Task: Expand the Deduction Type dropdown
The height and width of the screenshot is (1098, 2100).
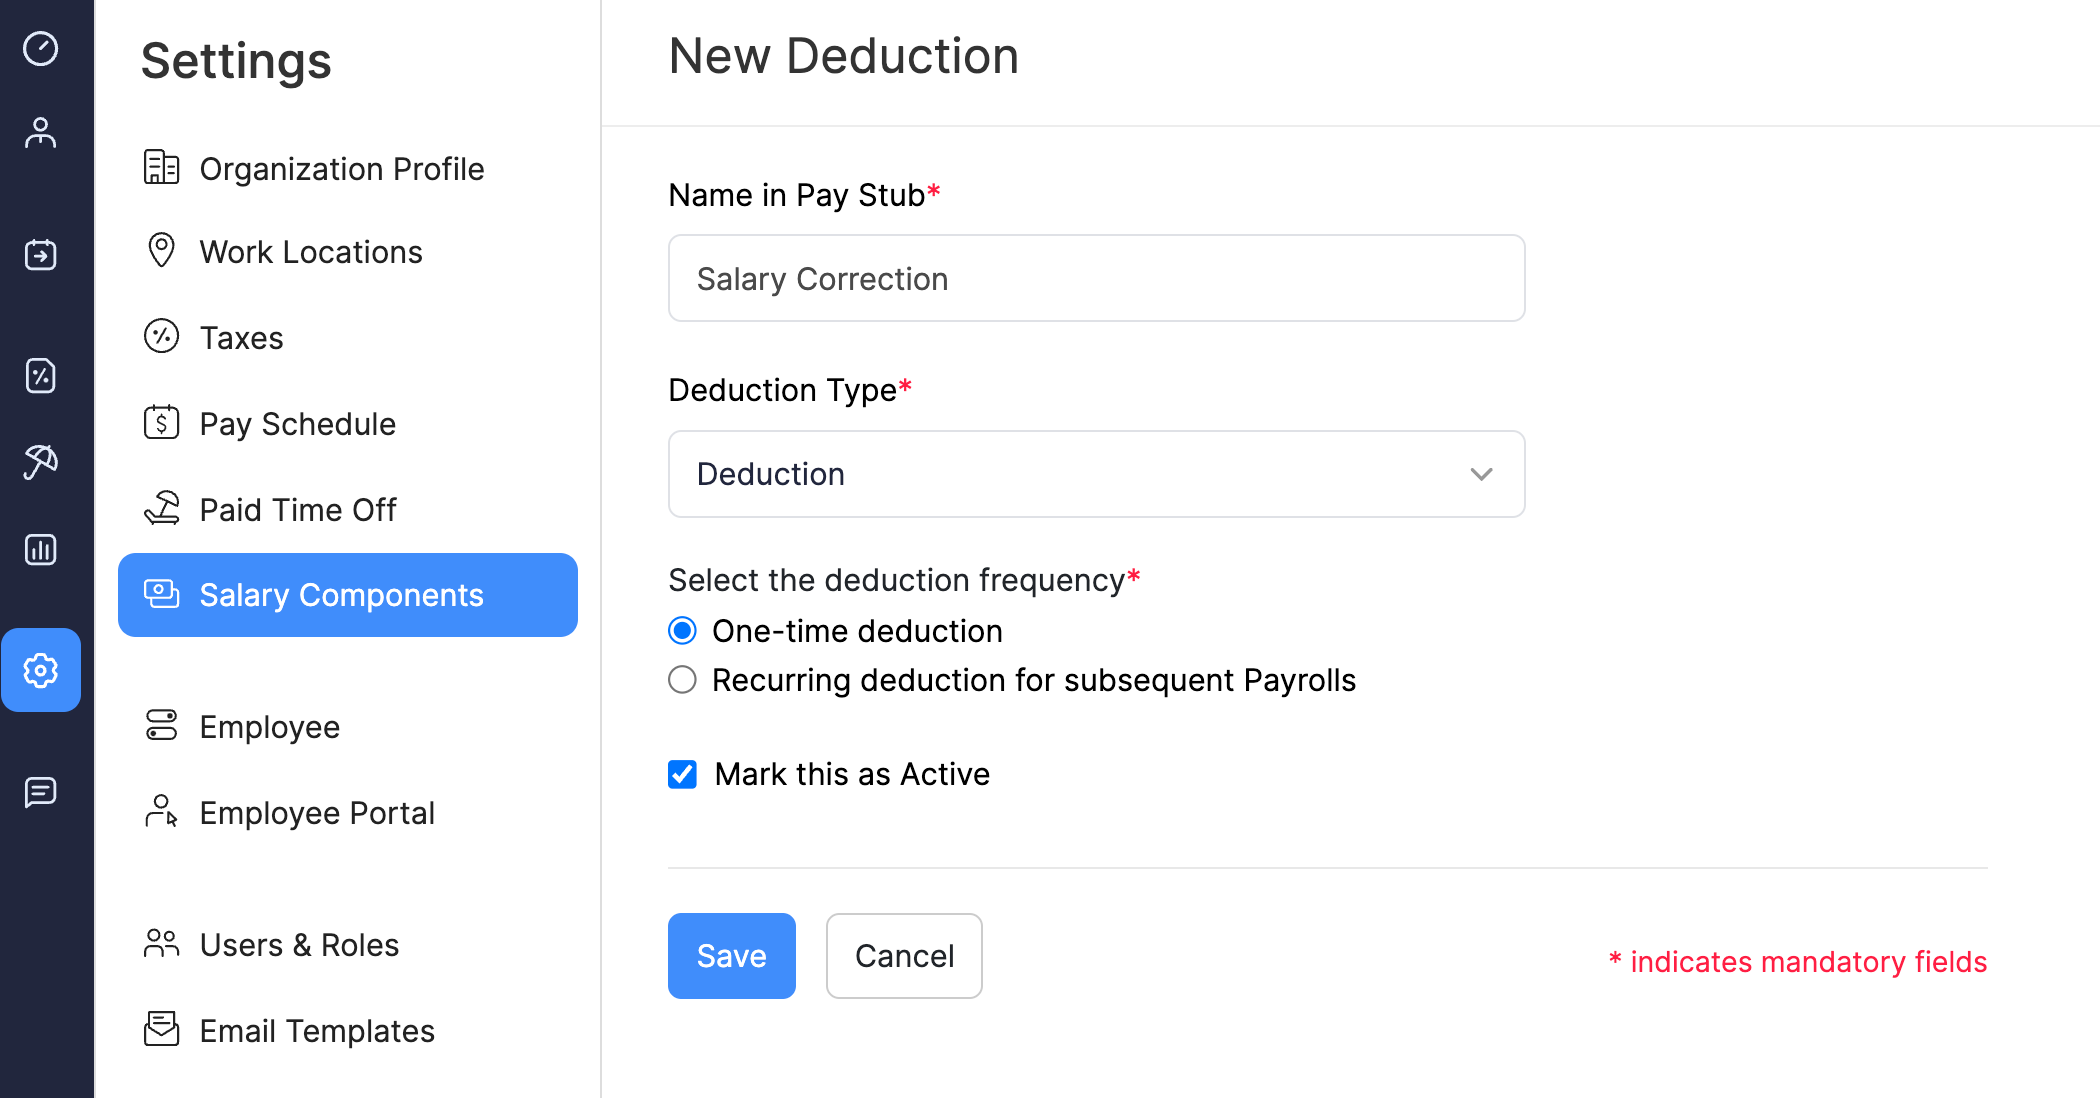Action: 1482,475
